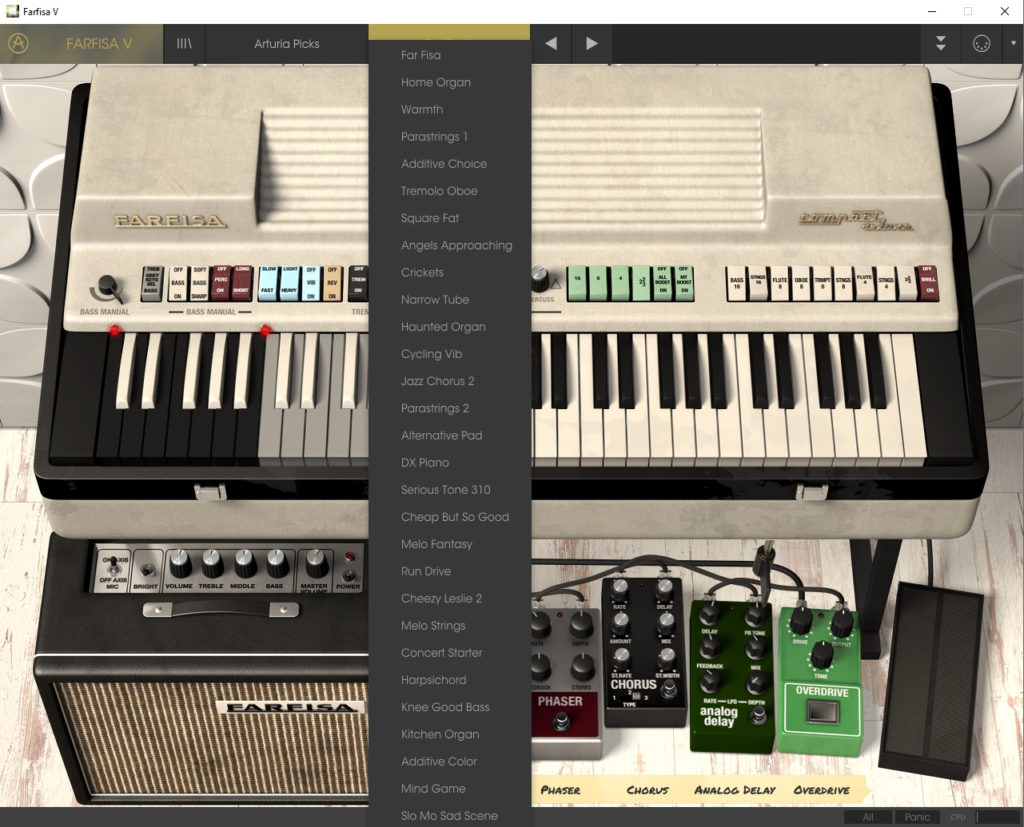Toggle the blue Slow/Fast vibrato tab
The width and height of the screenshot is (1024, 827).
tap(268, 283)
